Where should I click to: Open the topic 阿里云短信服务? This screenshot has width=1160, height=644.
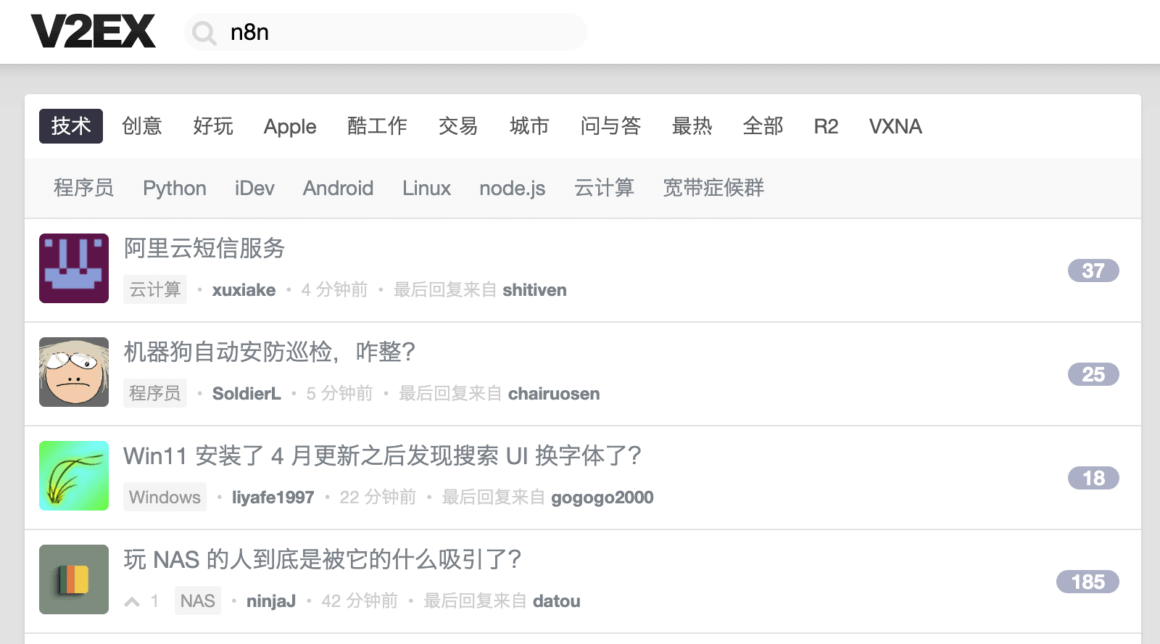[x=204, y=248]
